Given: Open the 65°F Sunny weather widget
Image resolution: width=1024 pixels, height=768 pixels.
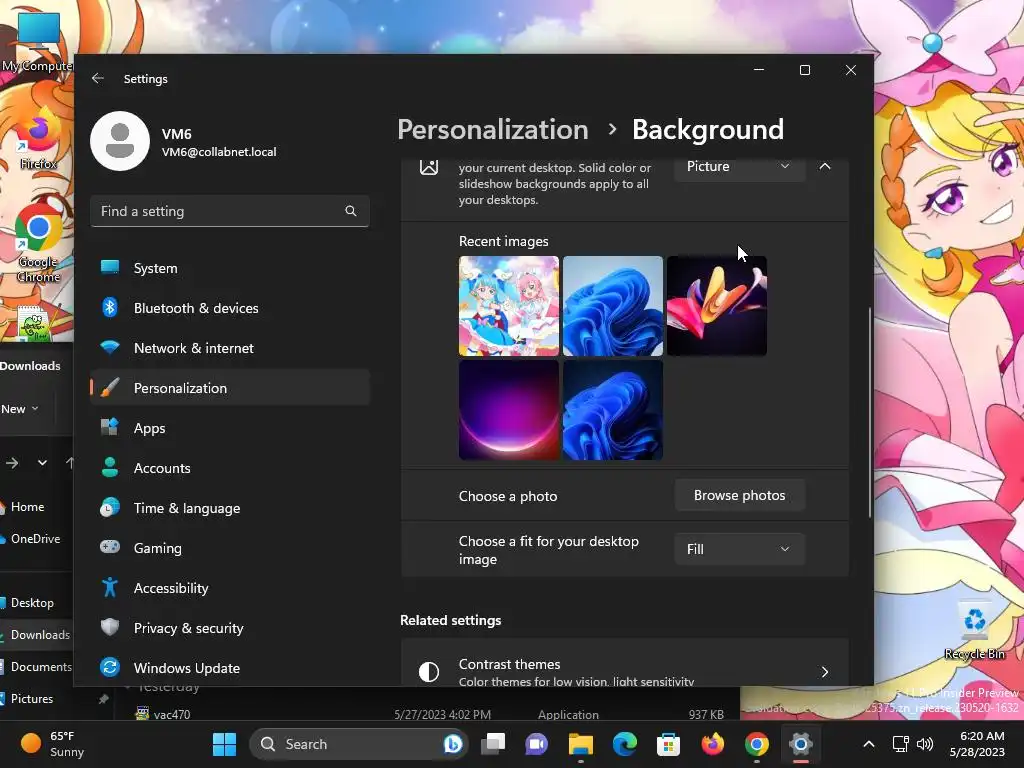Looking at the screenshot, I should click(x=52, y=744).
